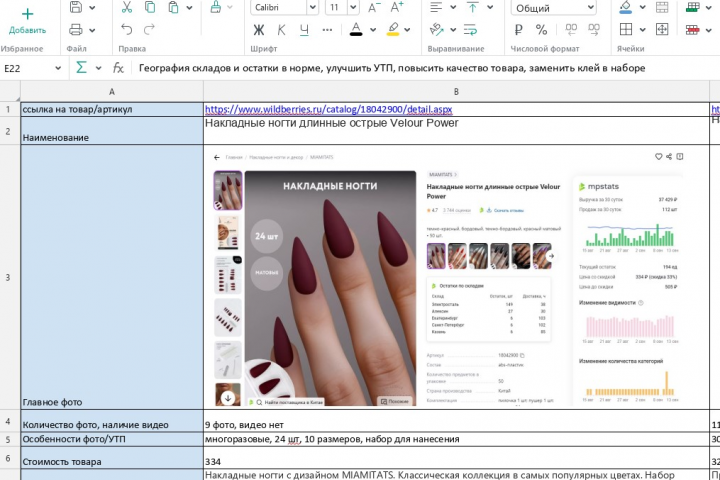
Task: Click the print icon
Action: (x=76, y=30)
